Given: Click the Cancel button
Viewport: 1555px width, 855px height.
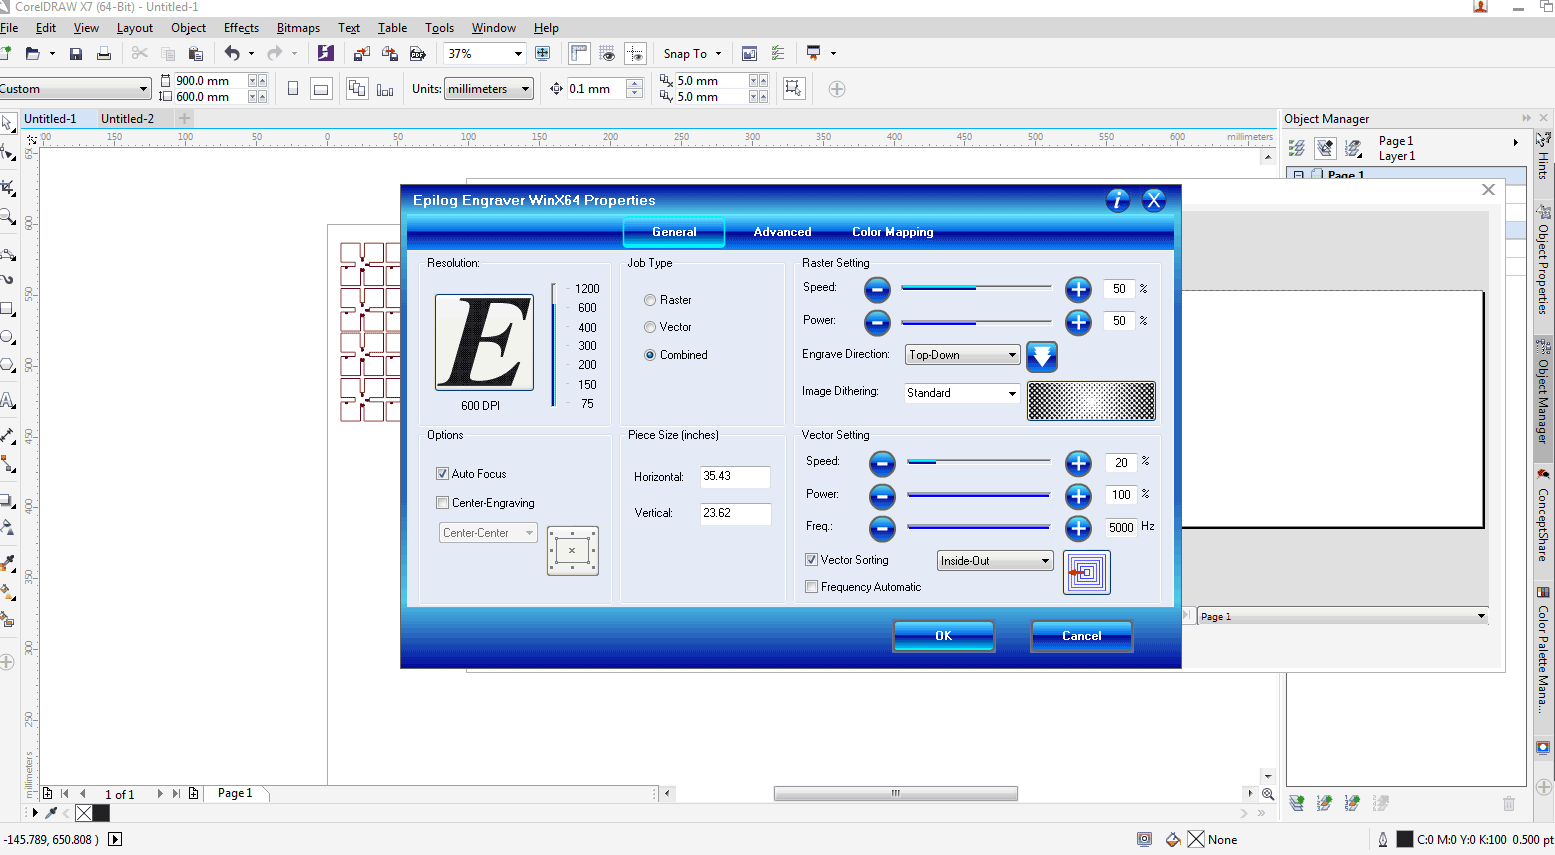Looking at the screenshot, I should click(x=1081, y=636).
